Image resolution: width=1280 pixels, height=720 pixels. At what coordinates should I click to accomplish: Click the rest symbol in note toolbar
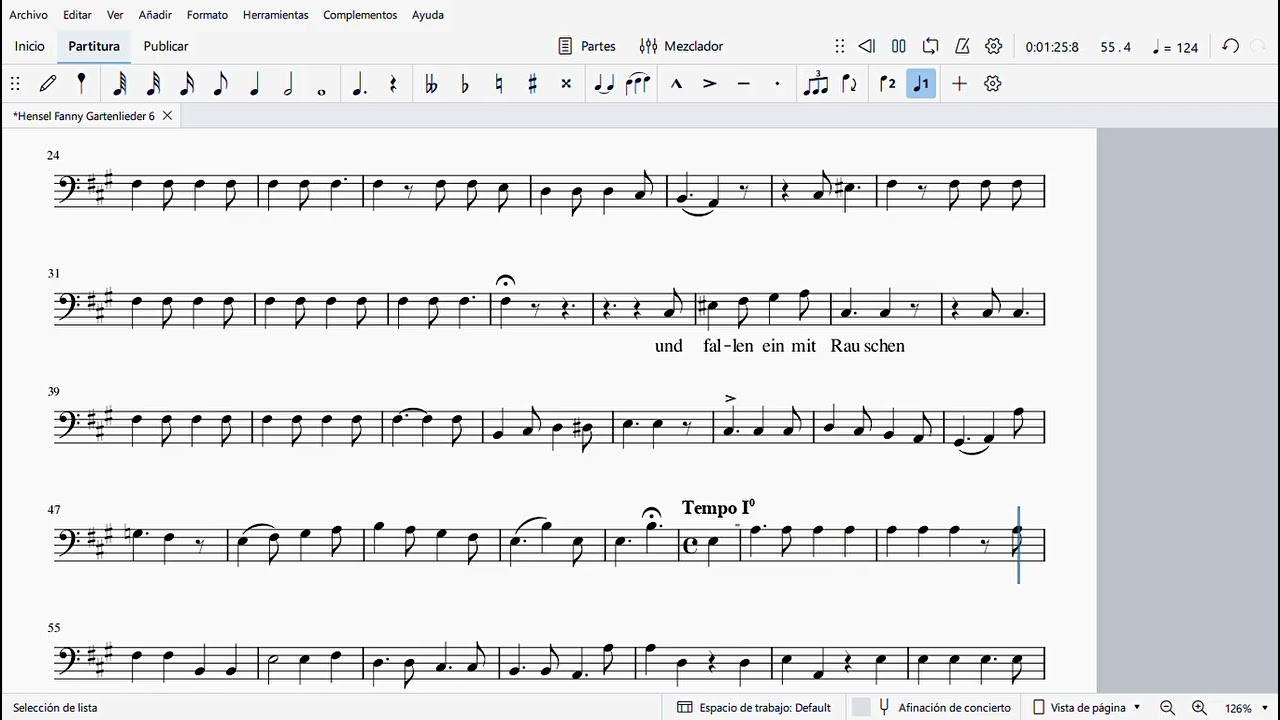[393, 84]
